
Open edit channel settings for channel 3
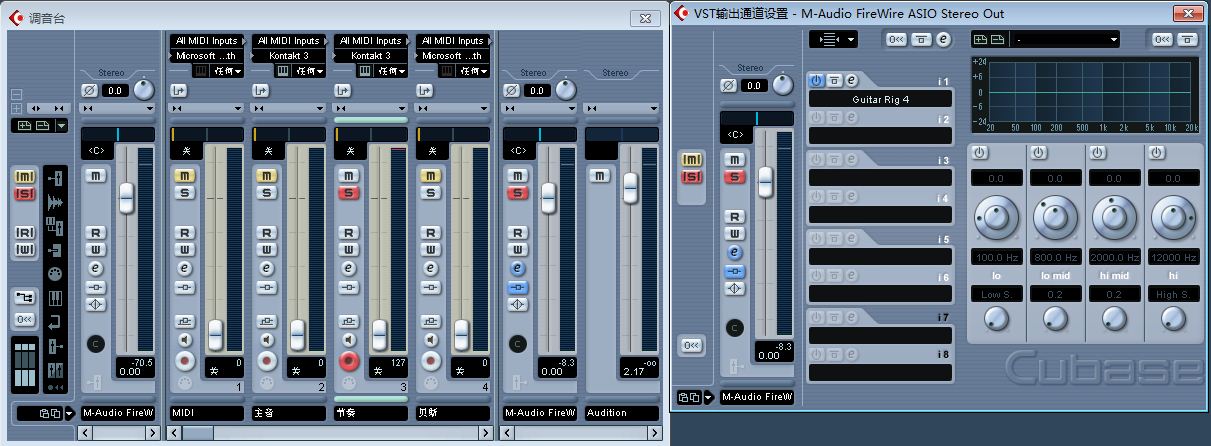tap(348, 268)
